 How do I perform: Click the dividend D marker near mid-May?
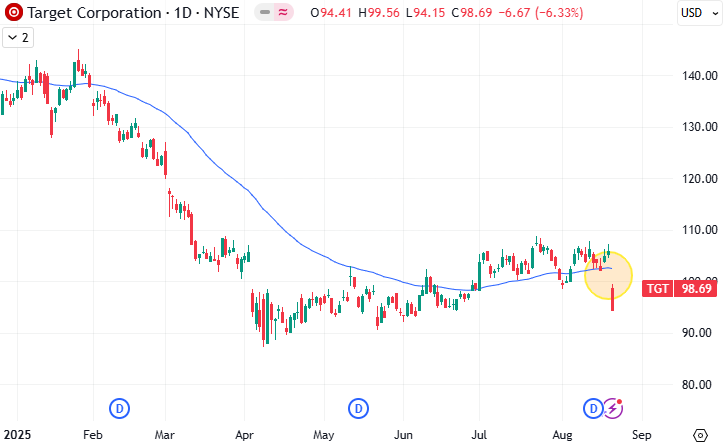click(x=358, y=408)
